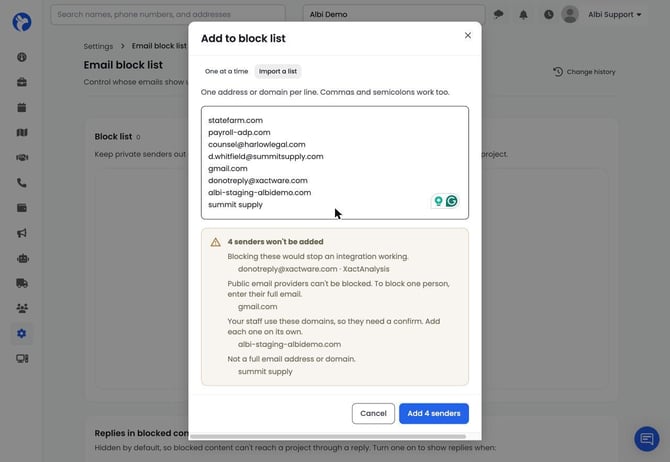The width and height of the screenshot is (670, 462).
Task: Open the dashboard gauge icon in sidebar
Action: (22, 57)
